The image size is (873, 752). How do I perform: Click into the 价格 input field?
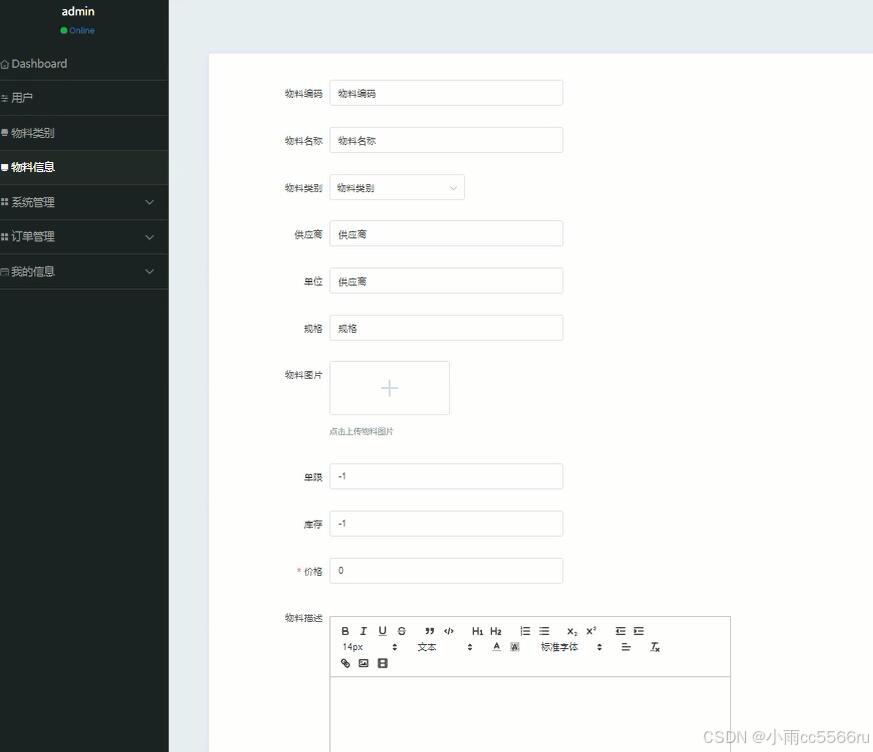pos(446,571)
